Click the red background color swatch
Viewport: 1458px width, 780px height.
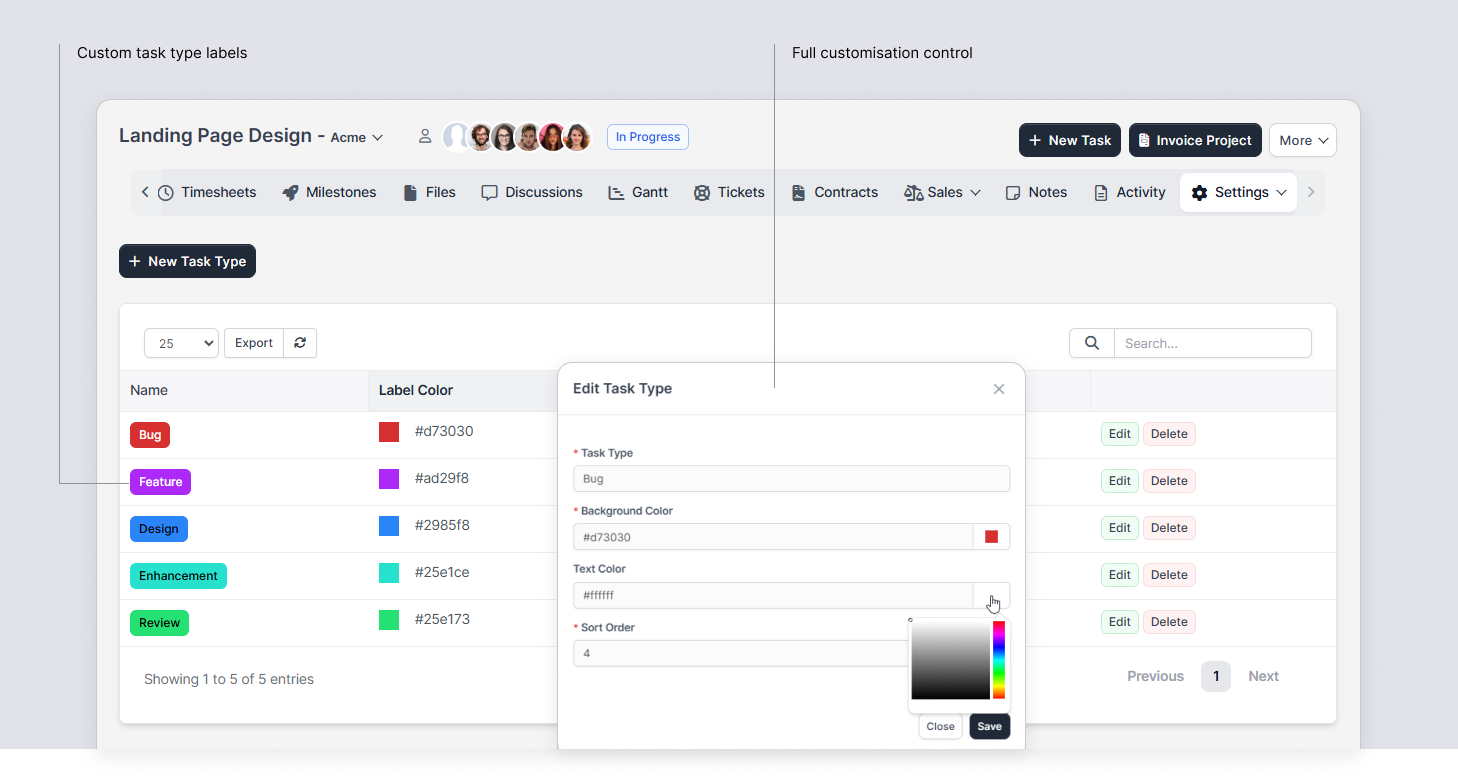991,537
